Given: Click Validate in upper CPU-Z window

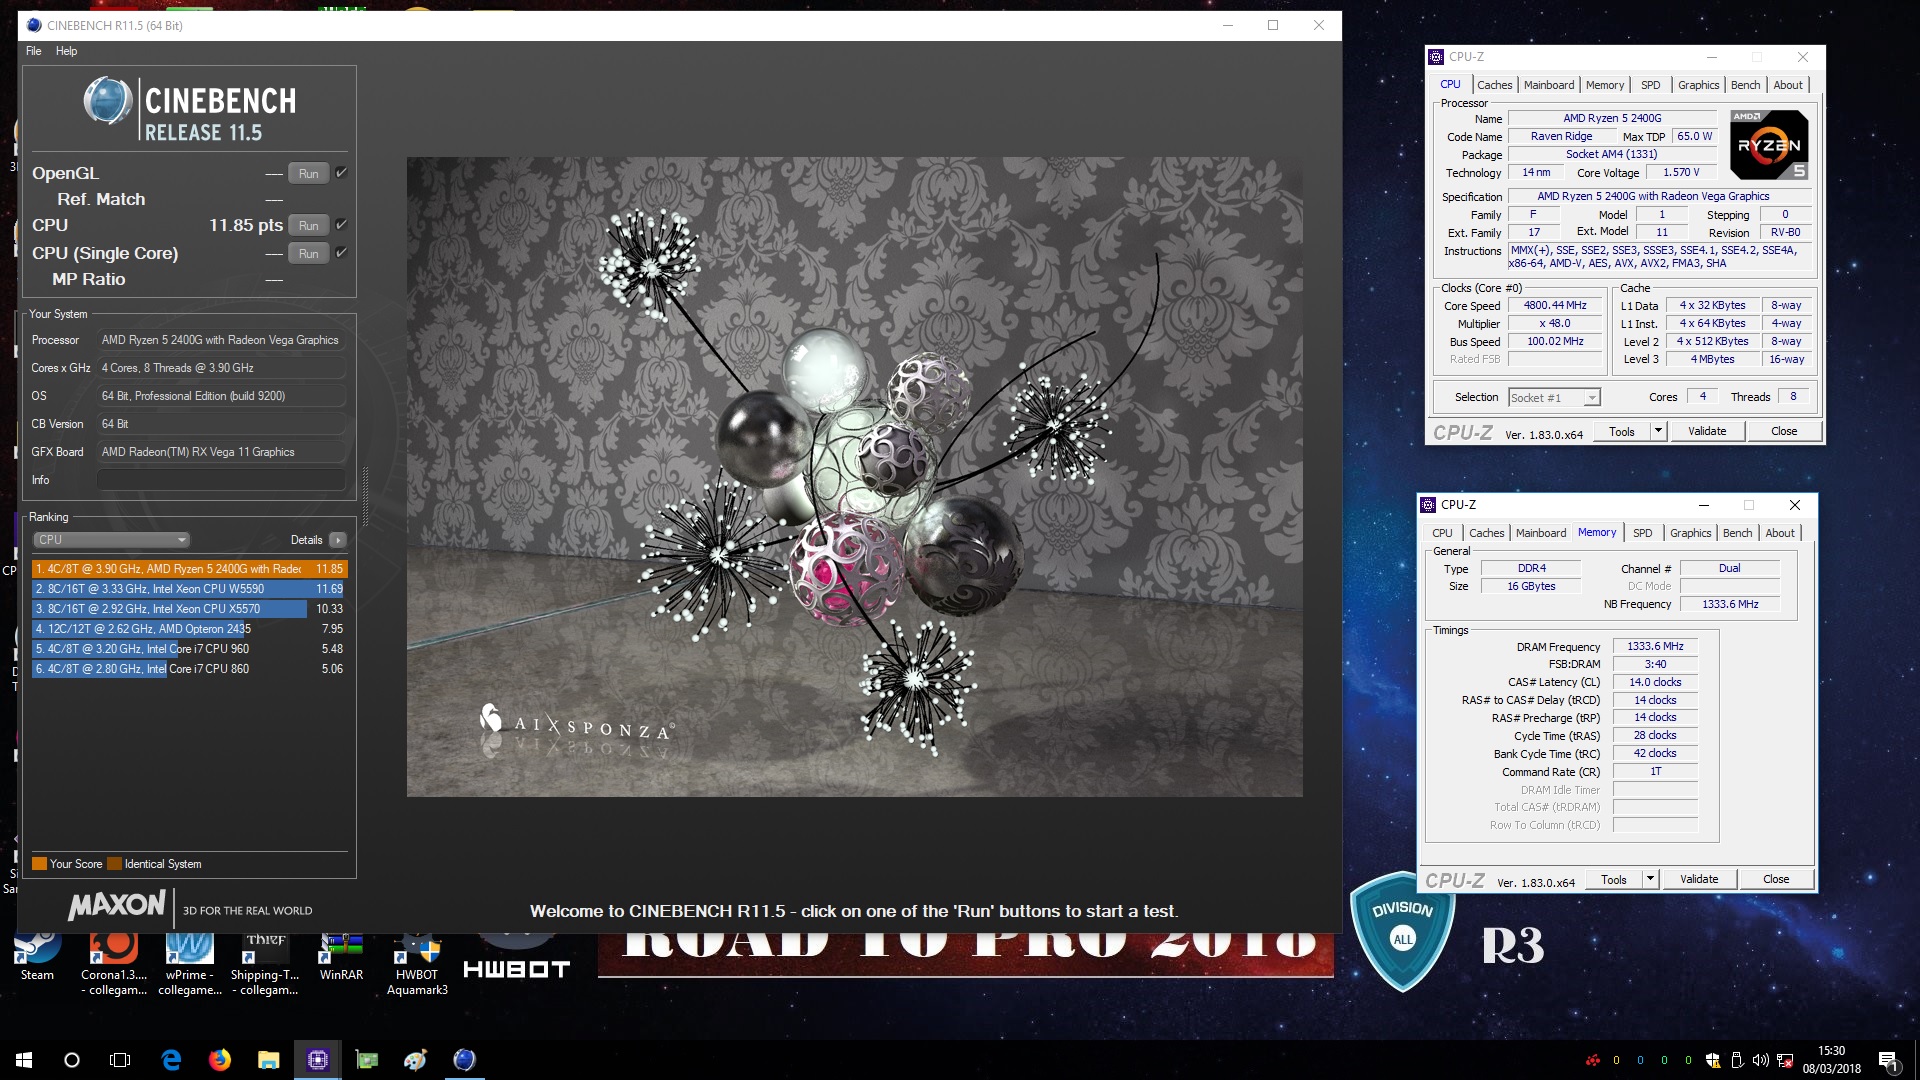Looking at the screenshot, I should pyautogui.click(x=1707, y=431).
